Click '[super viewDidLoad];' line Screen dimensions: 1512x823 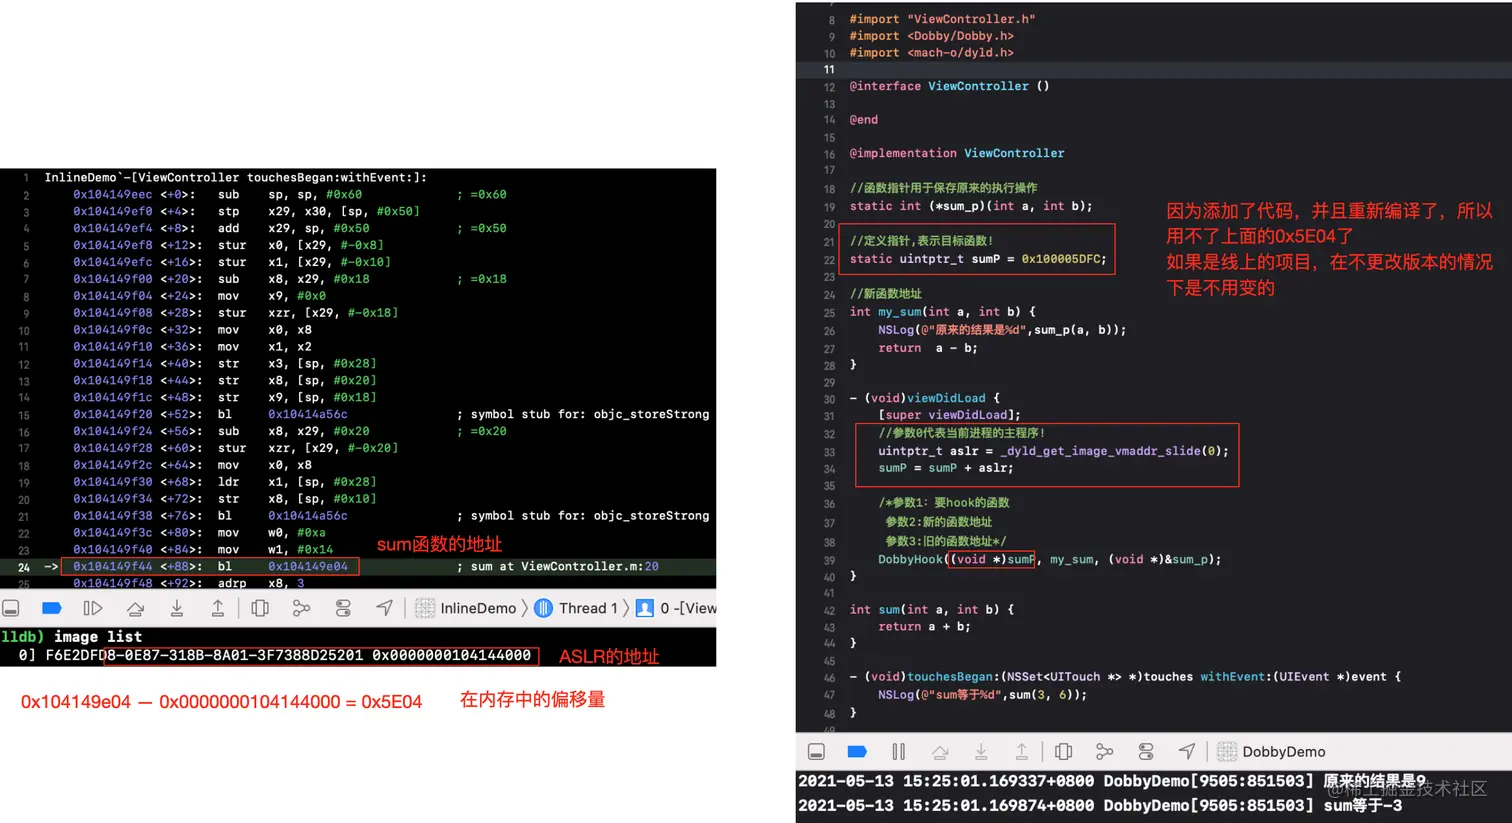(x=949, y=415)
